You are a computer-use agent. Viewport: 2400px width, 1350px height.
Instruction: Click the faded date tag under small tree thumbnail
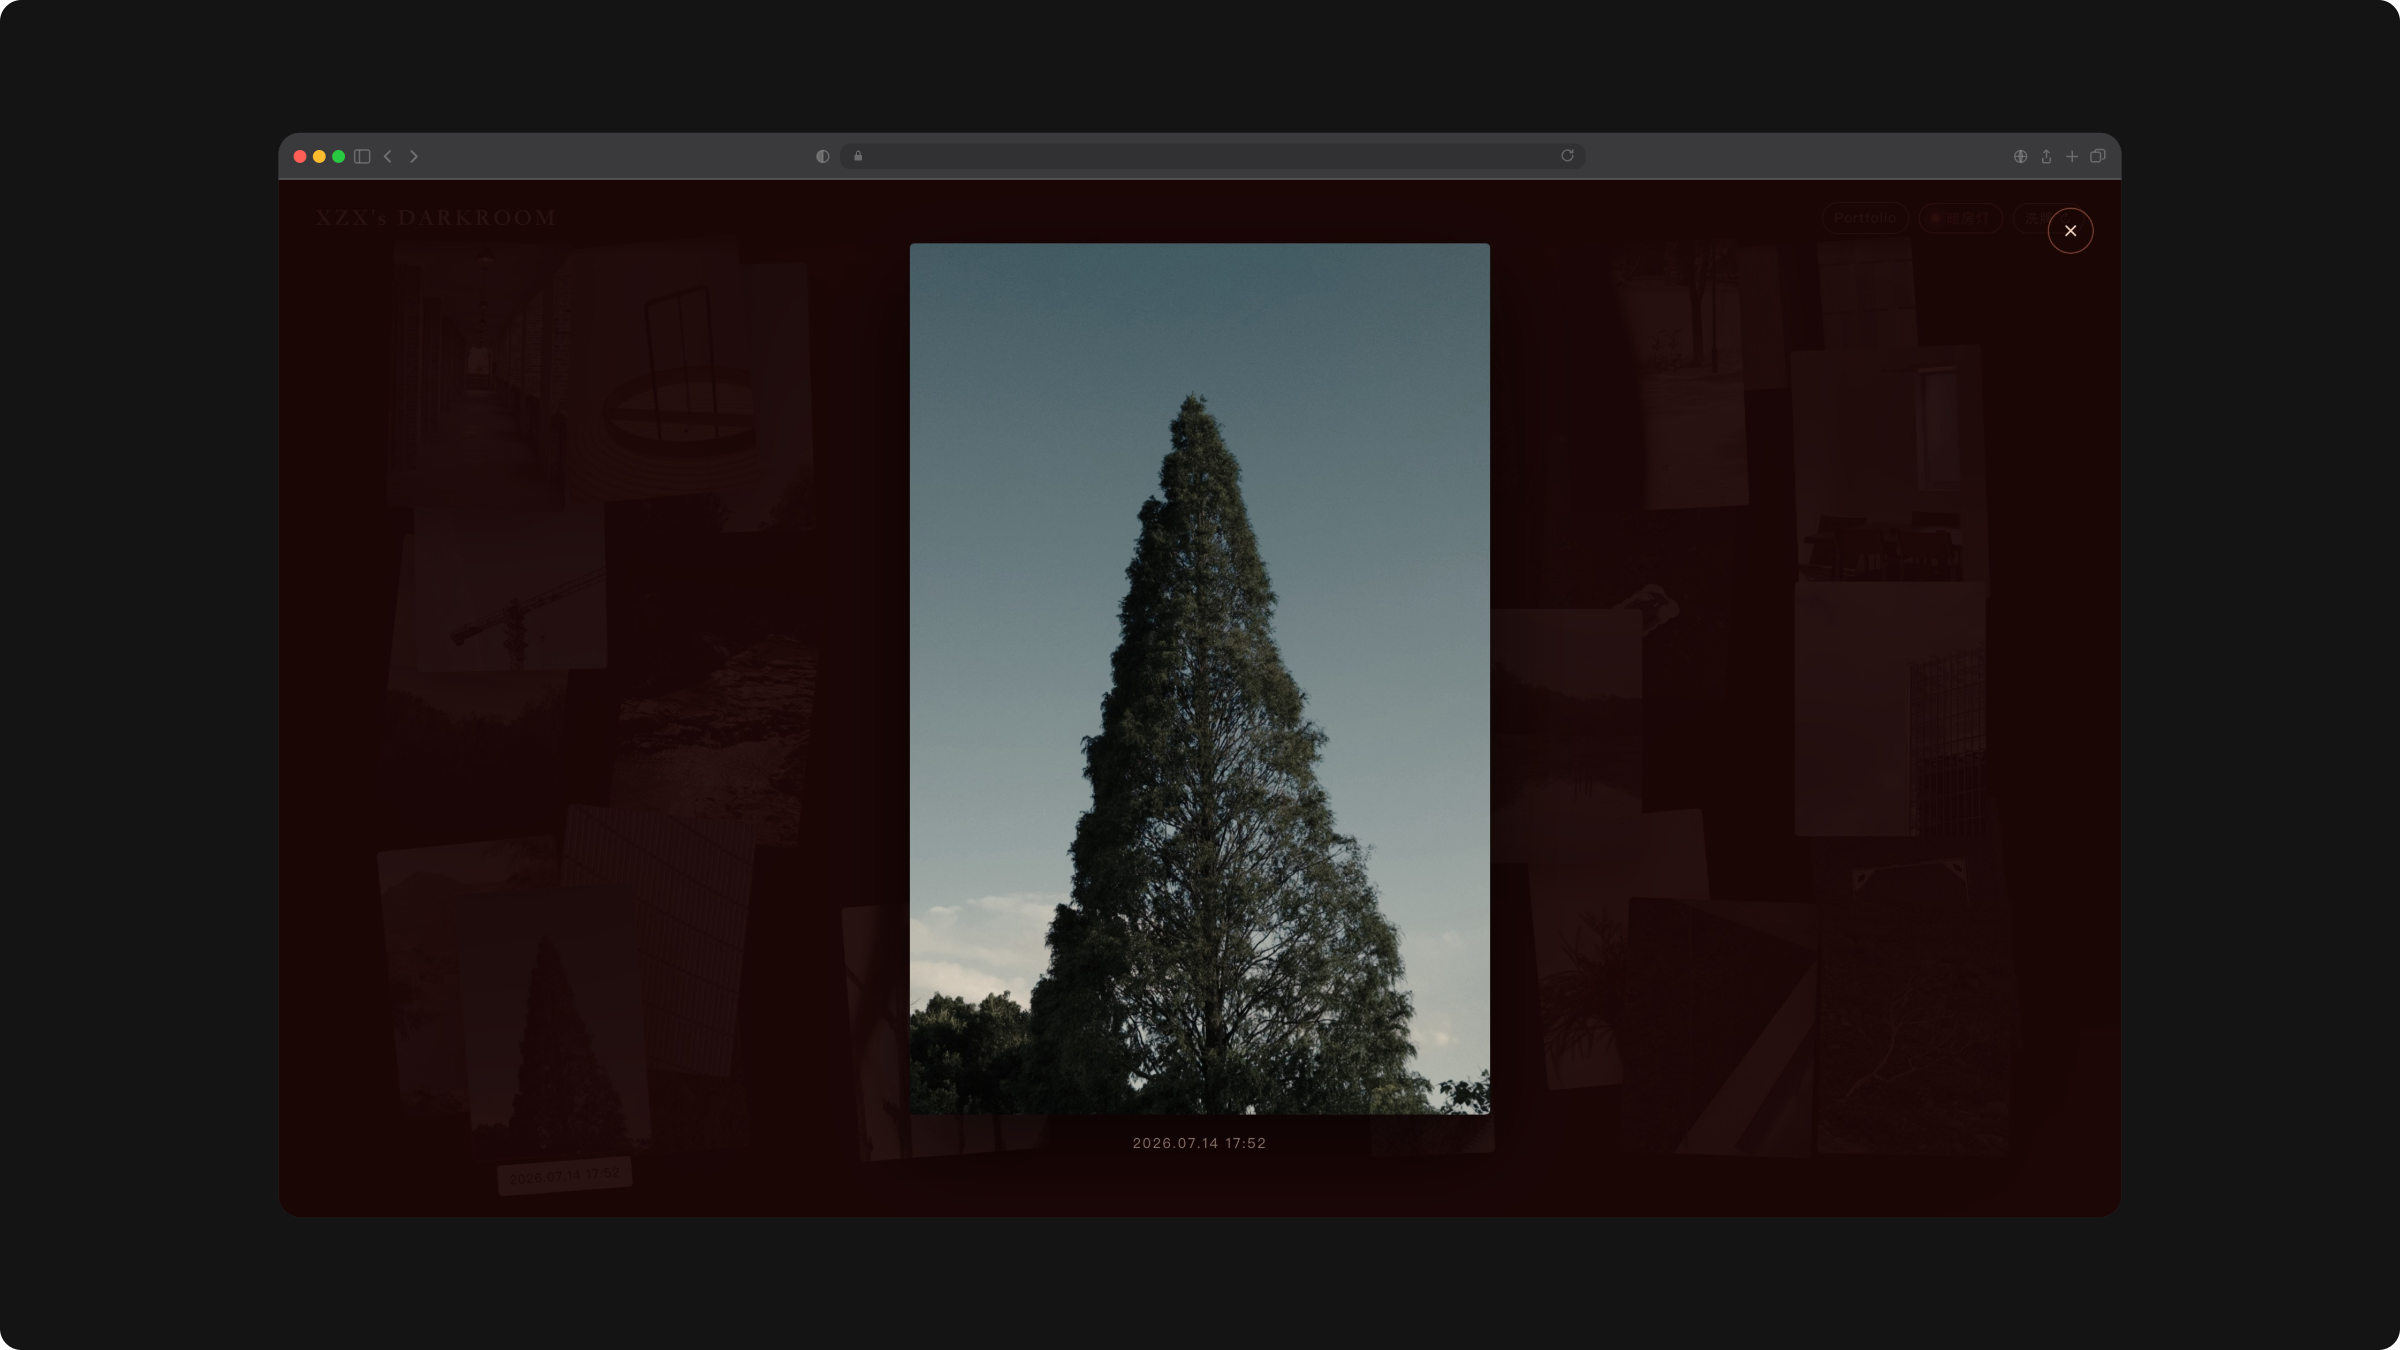click(x=565, y=1175)
